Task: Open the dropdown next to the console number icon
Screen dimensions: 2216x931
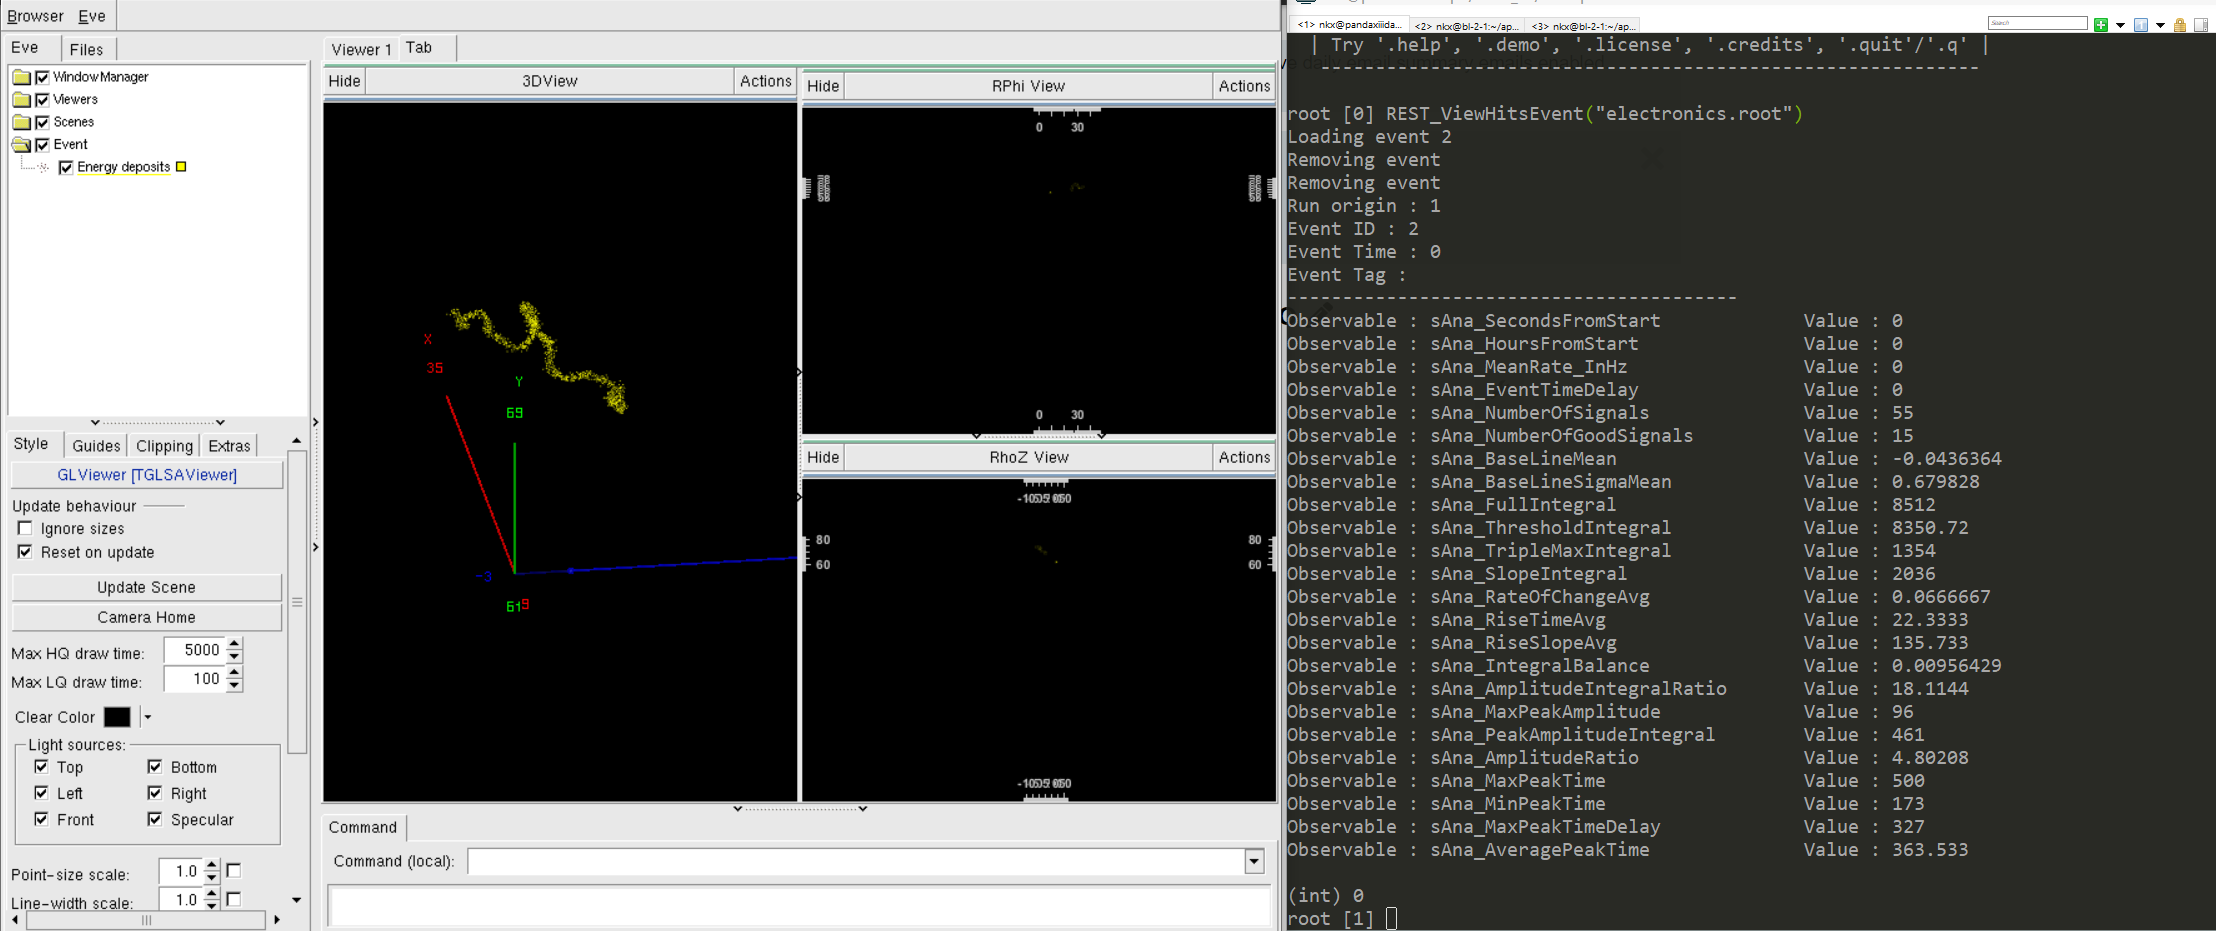Action: (x=2160, y=25)
